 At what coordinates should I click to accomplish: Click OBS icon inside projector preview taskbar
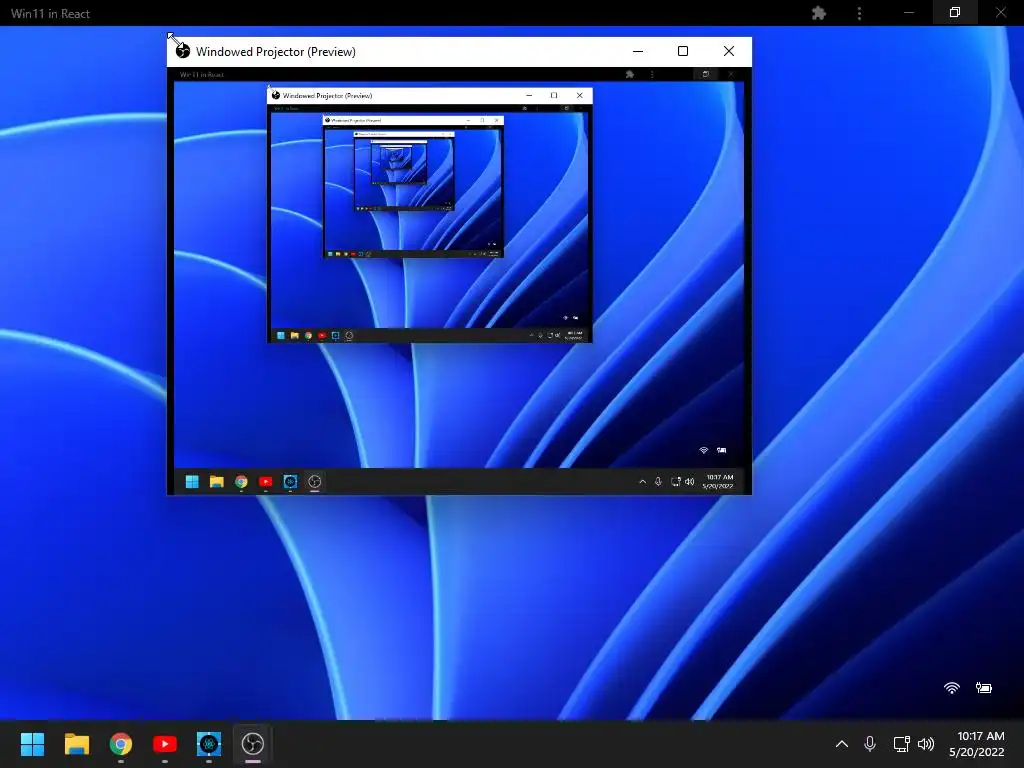[314, 482]
